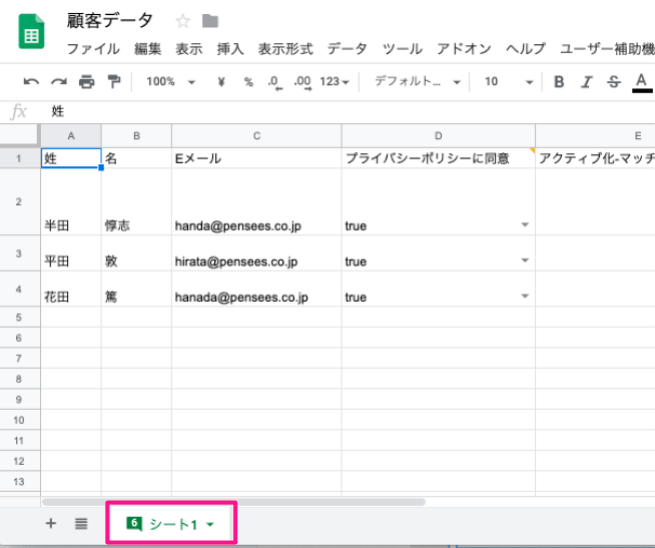Click the all sheets list icon

(x=81, y=523)
